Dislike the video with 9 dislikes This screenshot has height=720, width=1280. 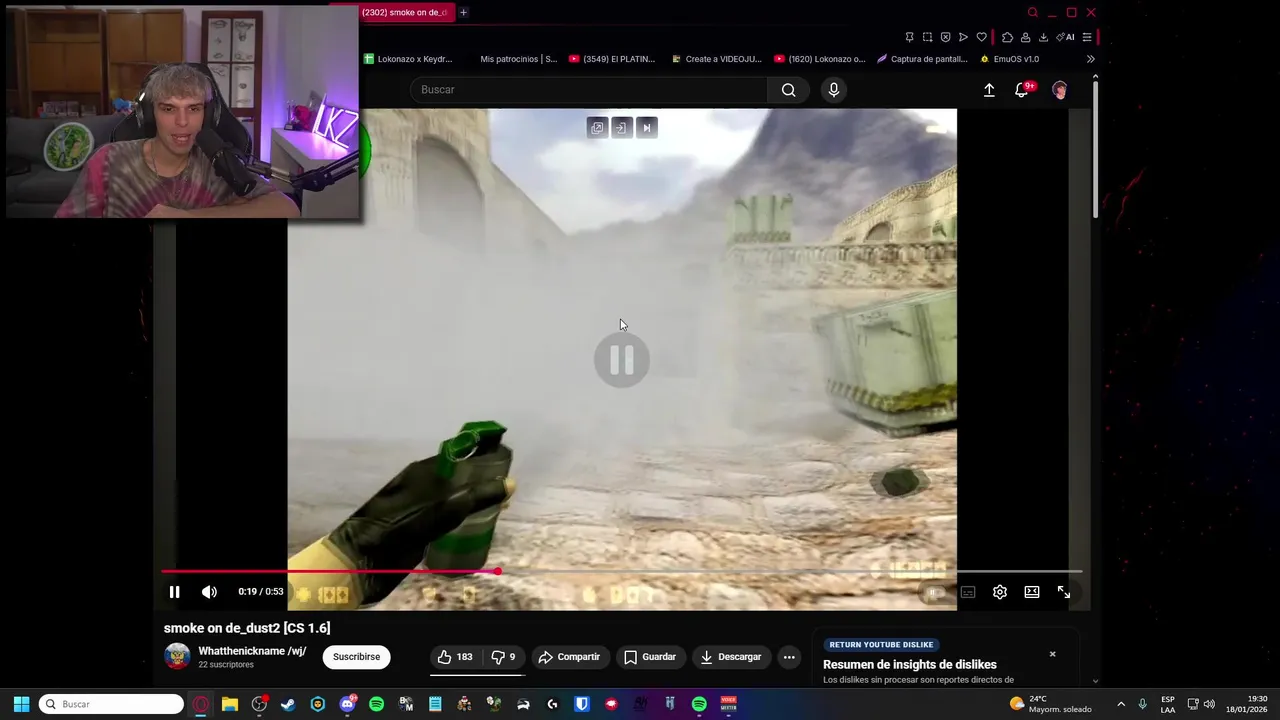click(503, 657)
